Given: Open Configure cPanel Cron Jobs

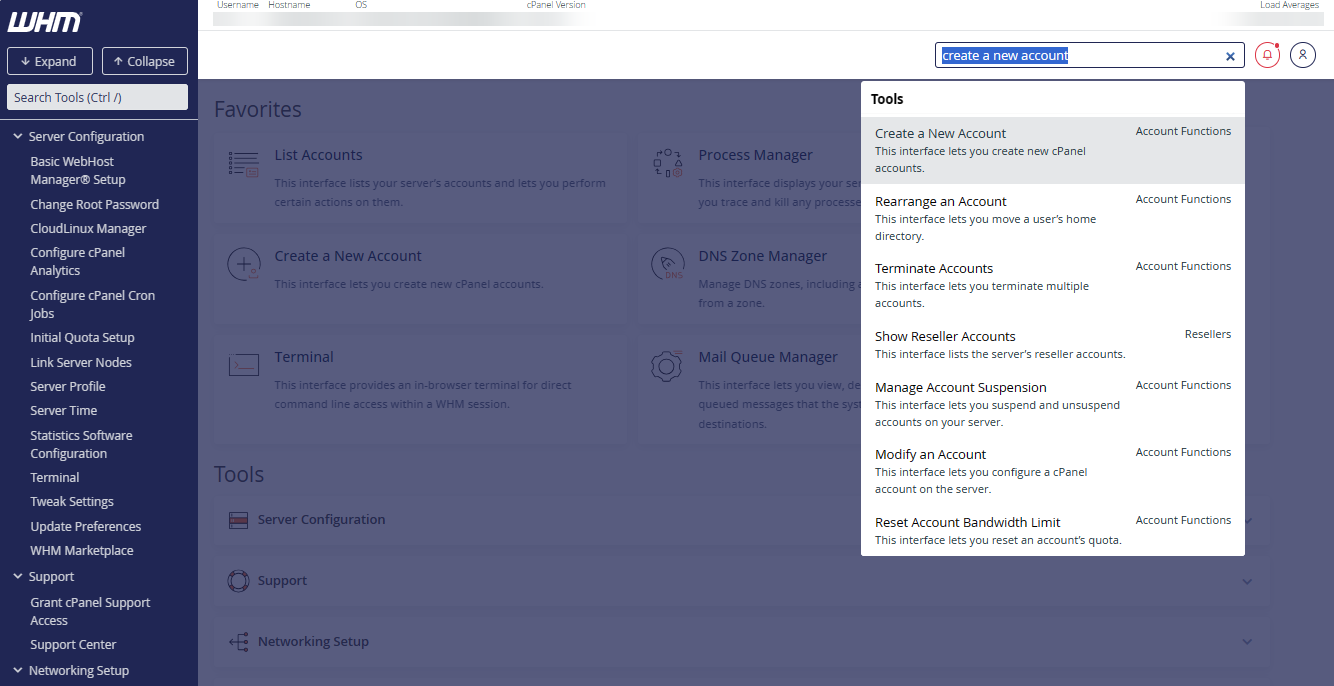Looking at the screenshot, I should click(93, 305).
